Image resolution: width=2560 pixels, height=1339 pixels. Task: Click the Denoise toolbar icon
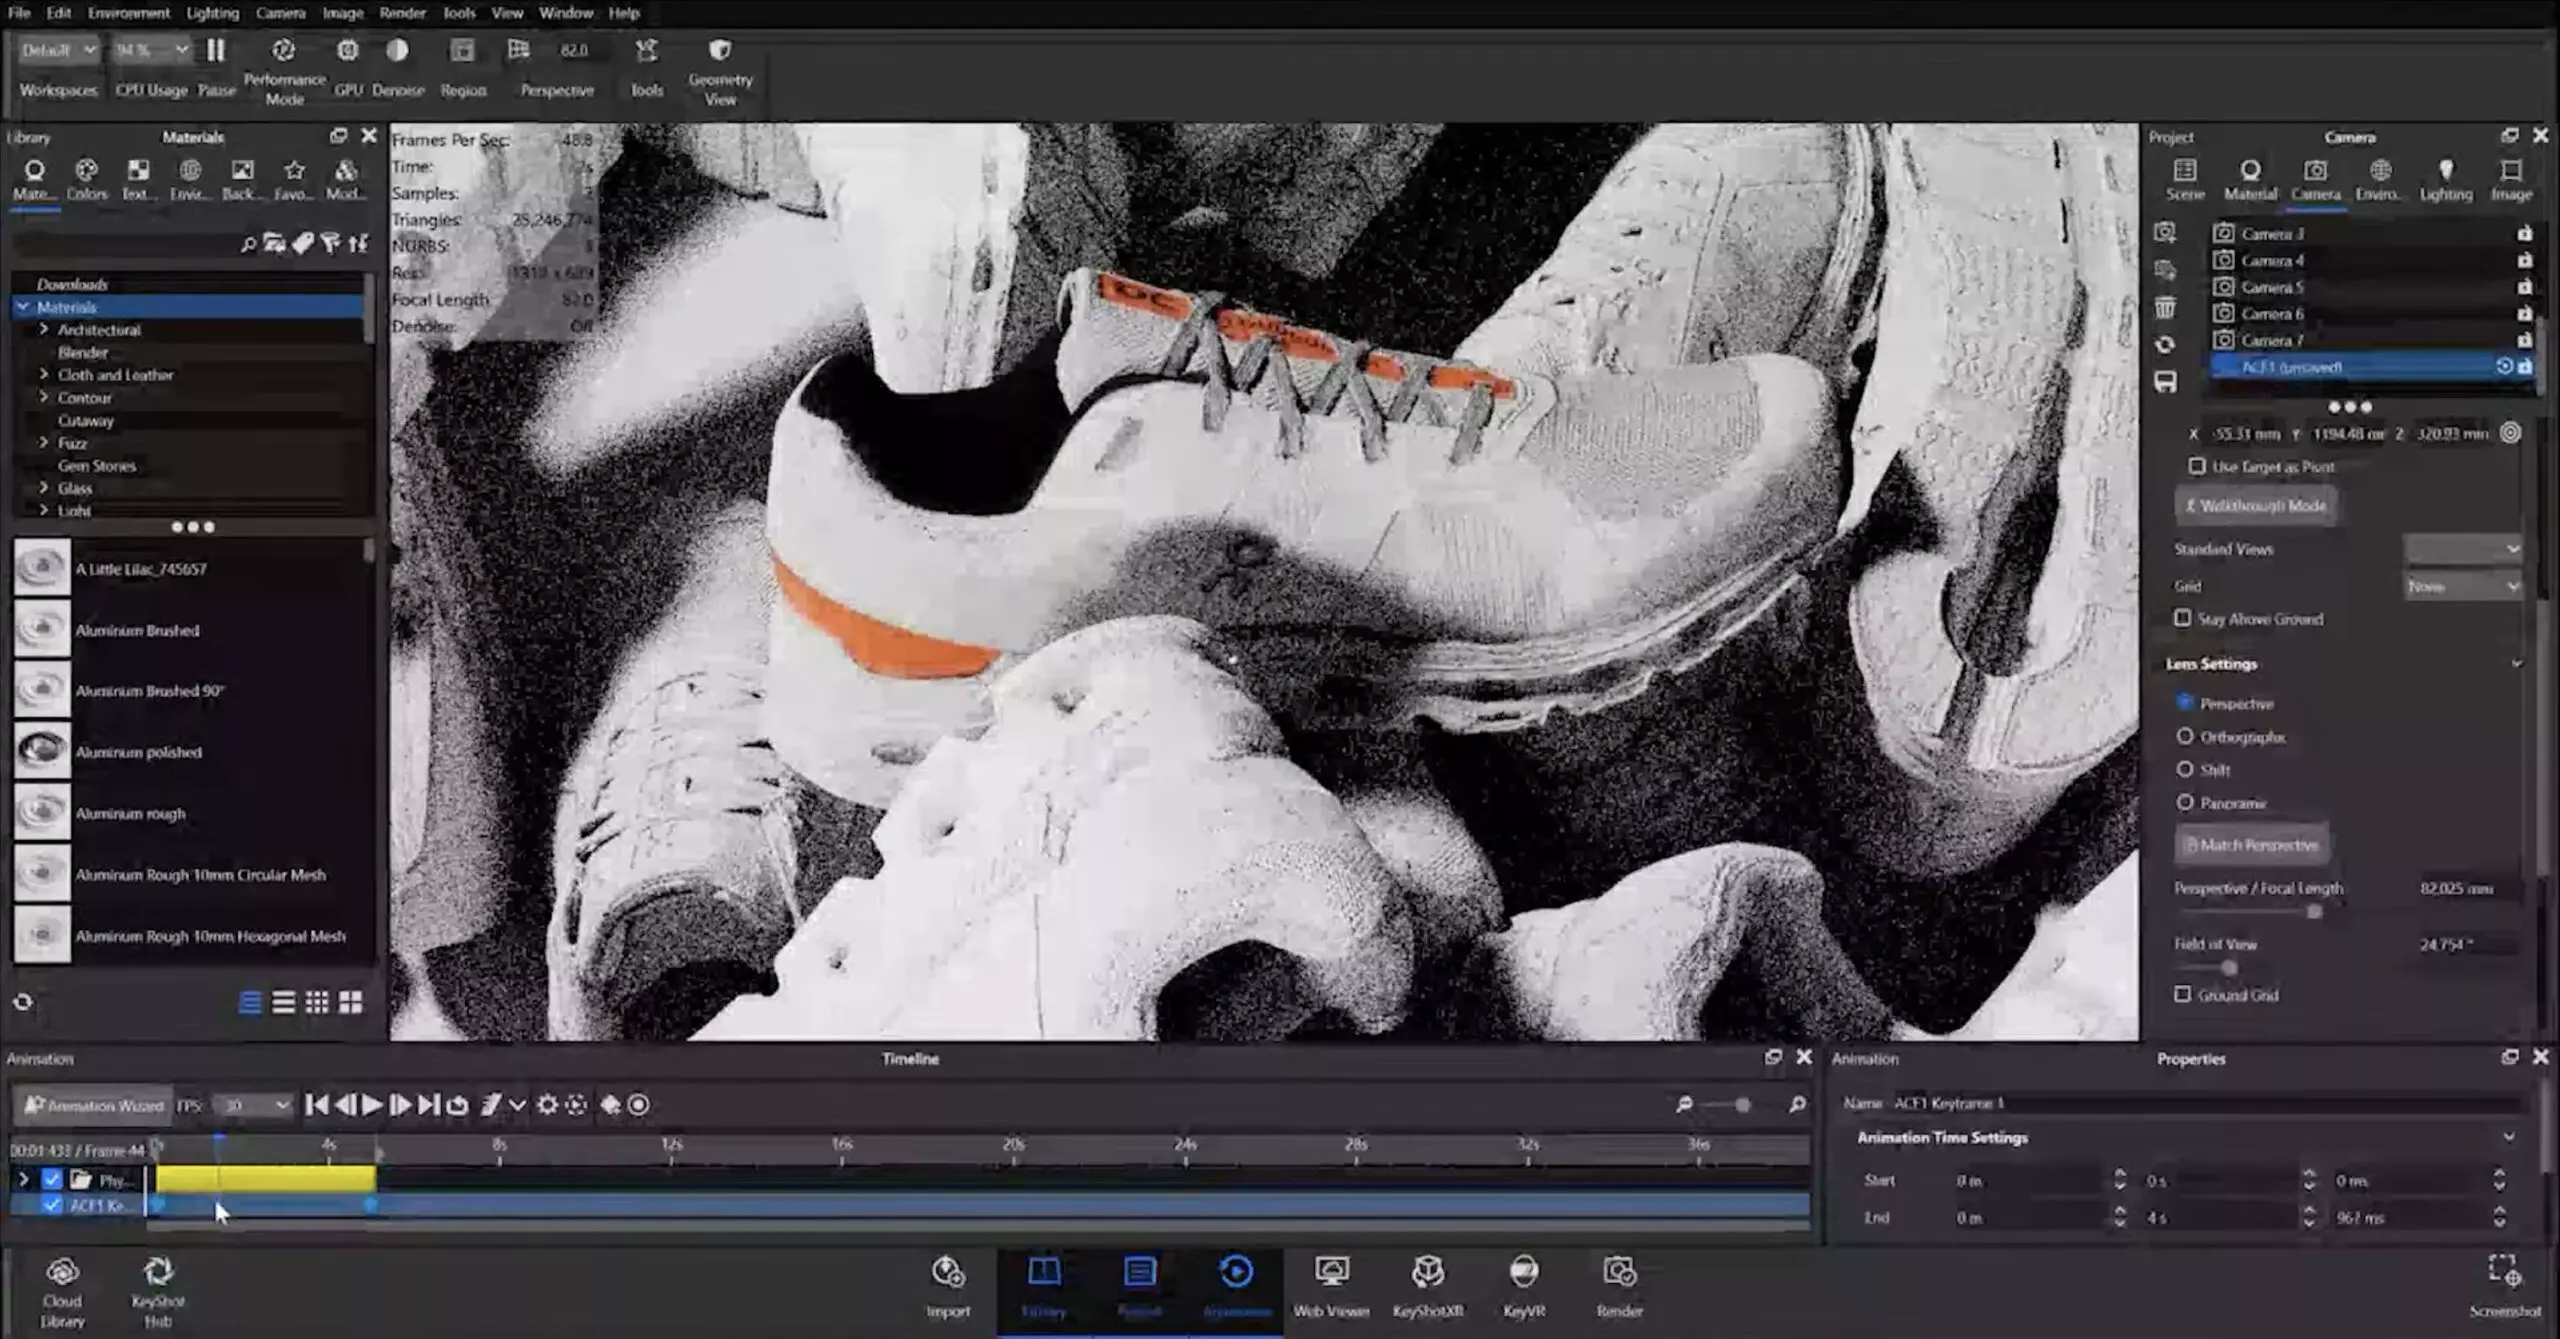click(x=397, y=51)
